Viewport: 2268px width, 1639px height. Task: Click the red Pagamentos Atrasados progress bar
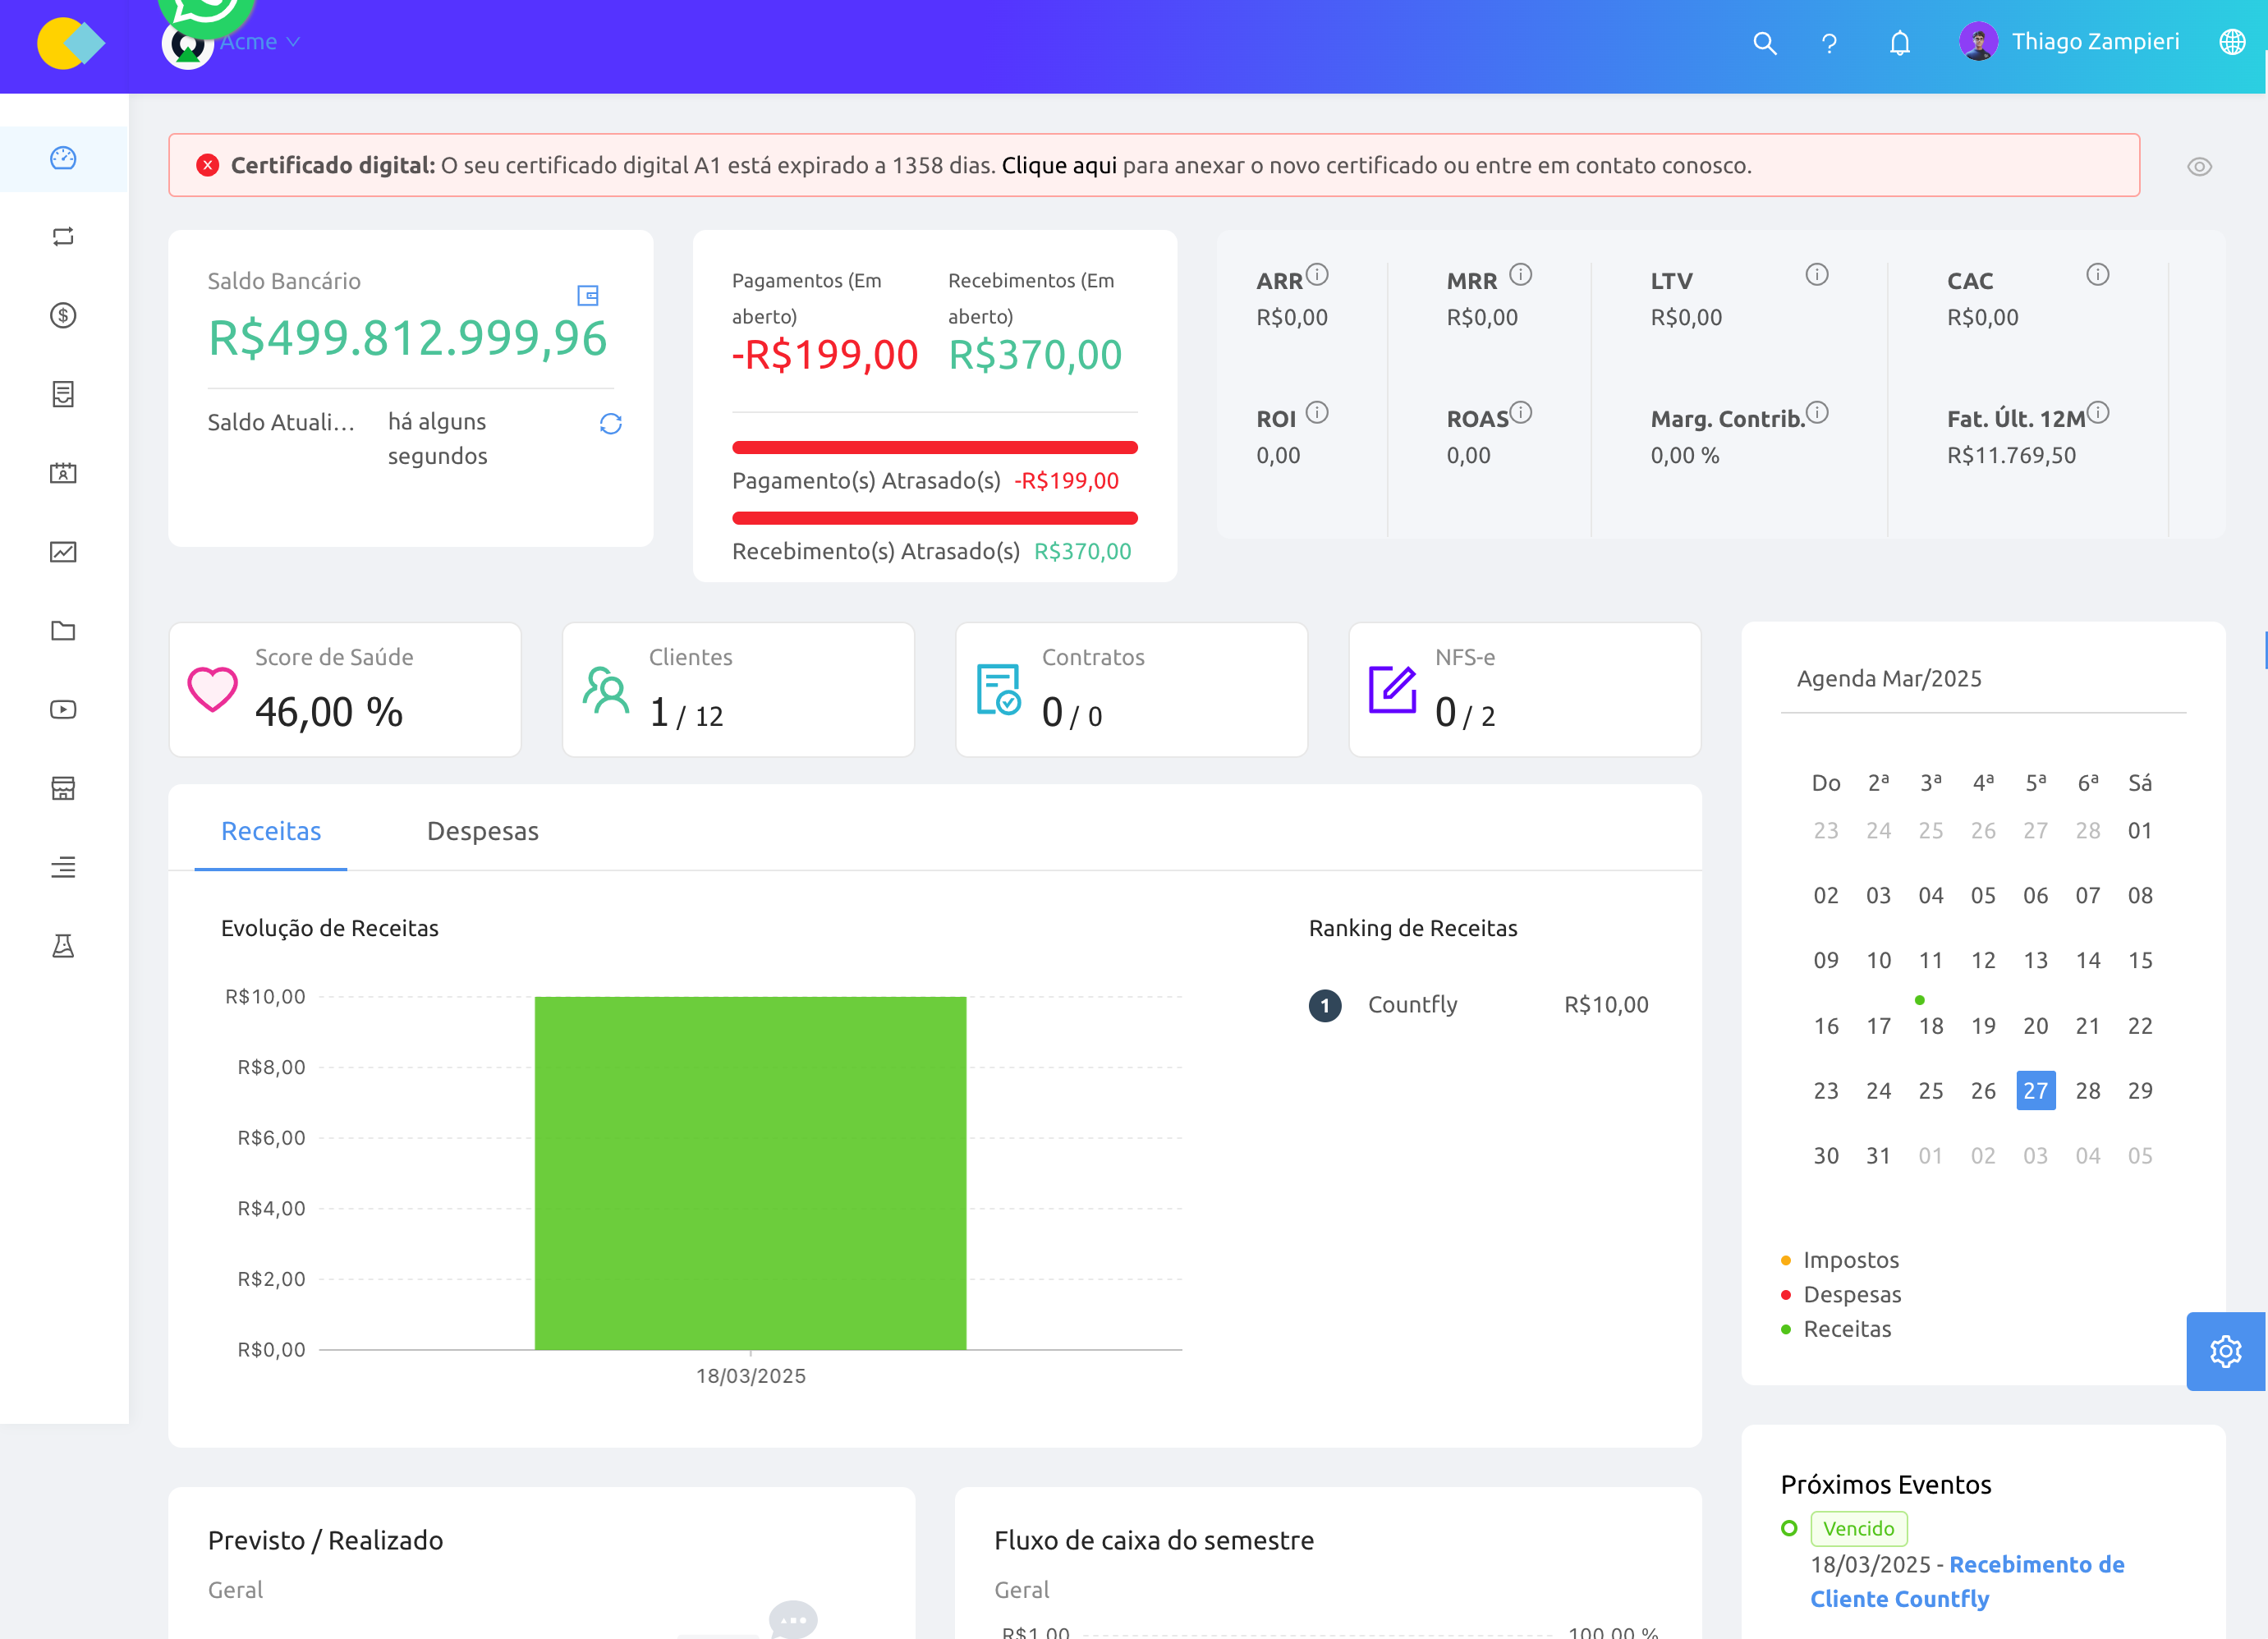click(x=934, y=447)
